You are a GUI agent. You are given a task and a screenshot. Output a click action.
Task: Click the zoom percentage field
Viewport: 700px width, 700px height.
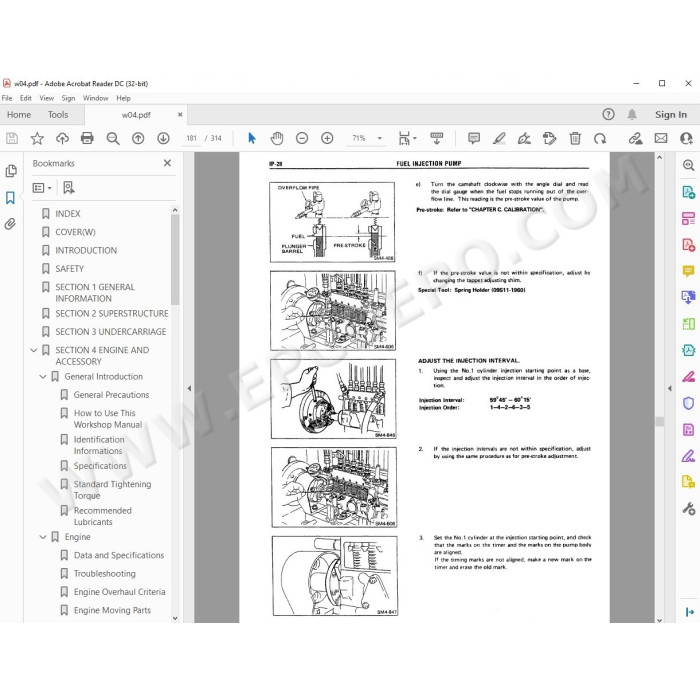coord(359,138)
